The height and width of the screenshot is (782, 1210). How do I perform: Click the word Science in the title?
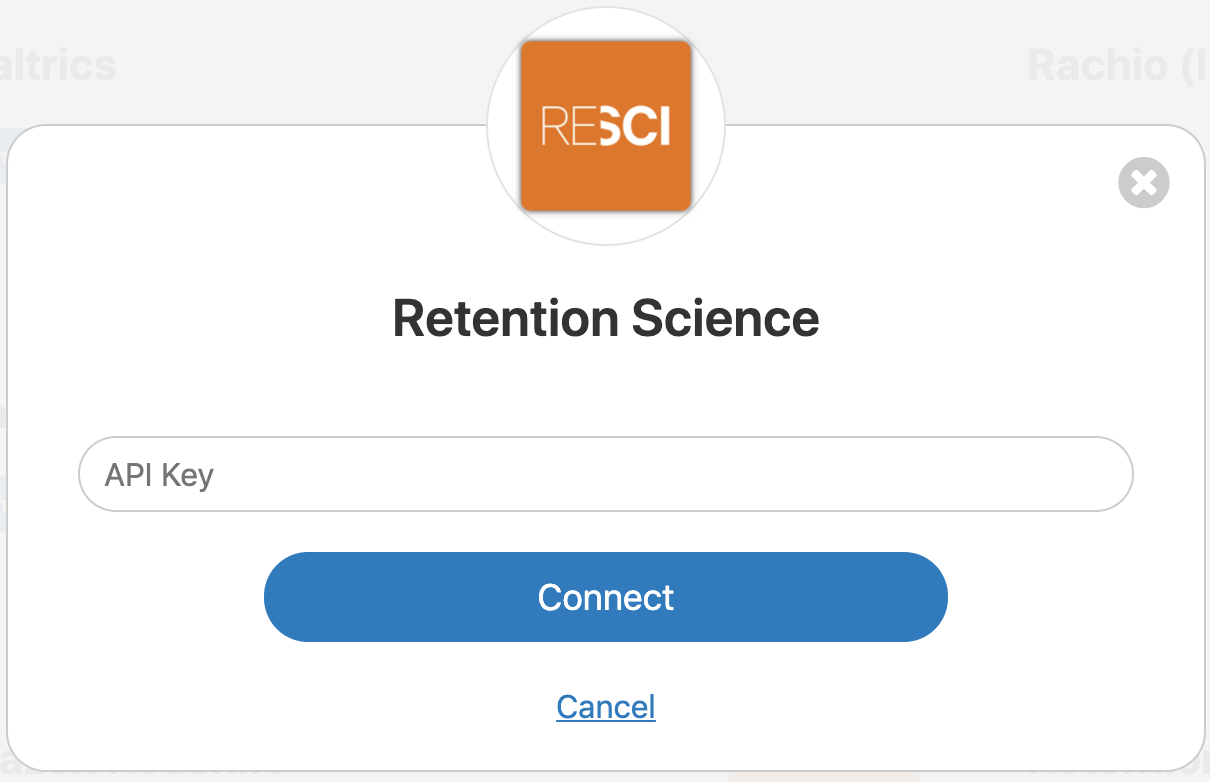725,319
